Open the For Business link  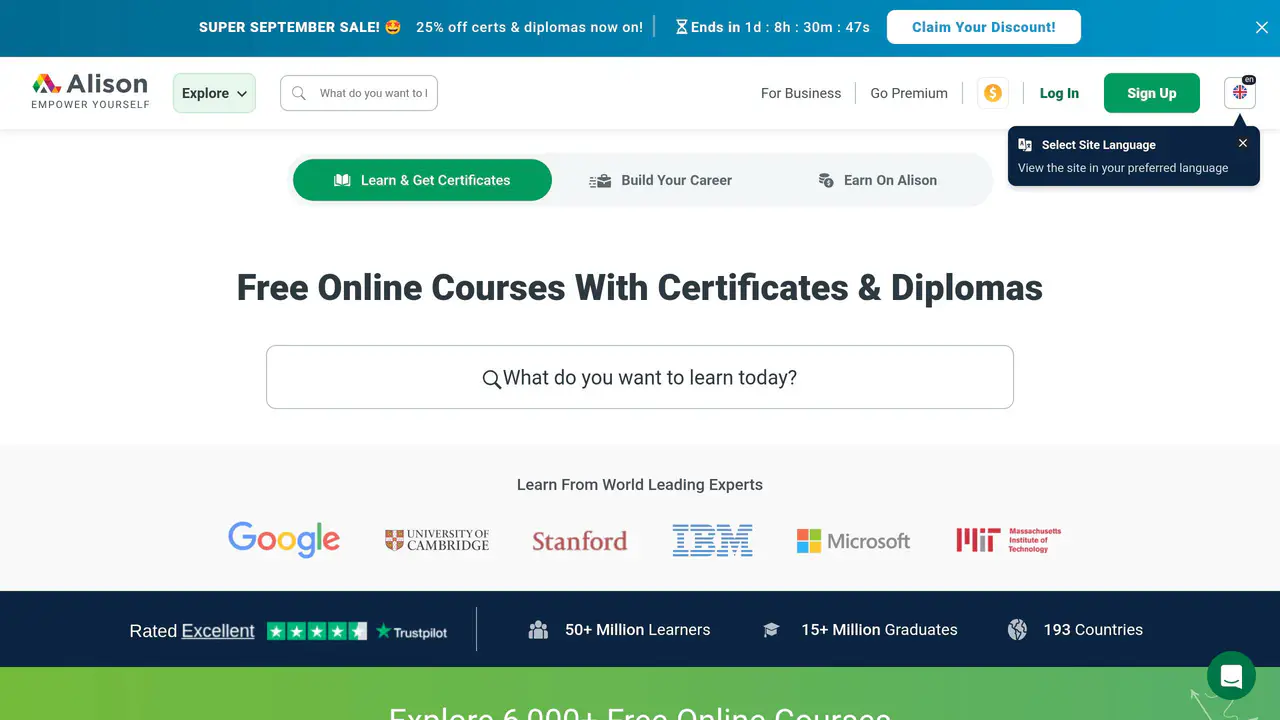pos(801,93)
